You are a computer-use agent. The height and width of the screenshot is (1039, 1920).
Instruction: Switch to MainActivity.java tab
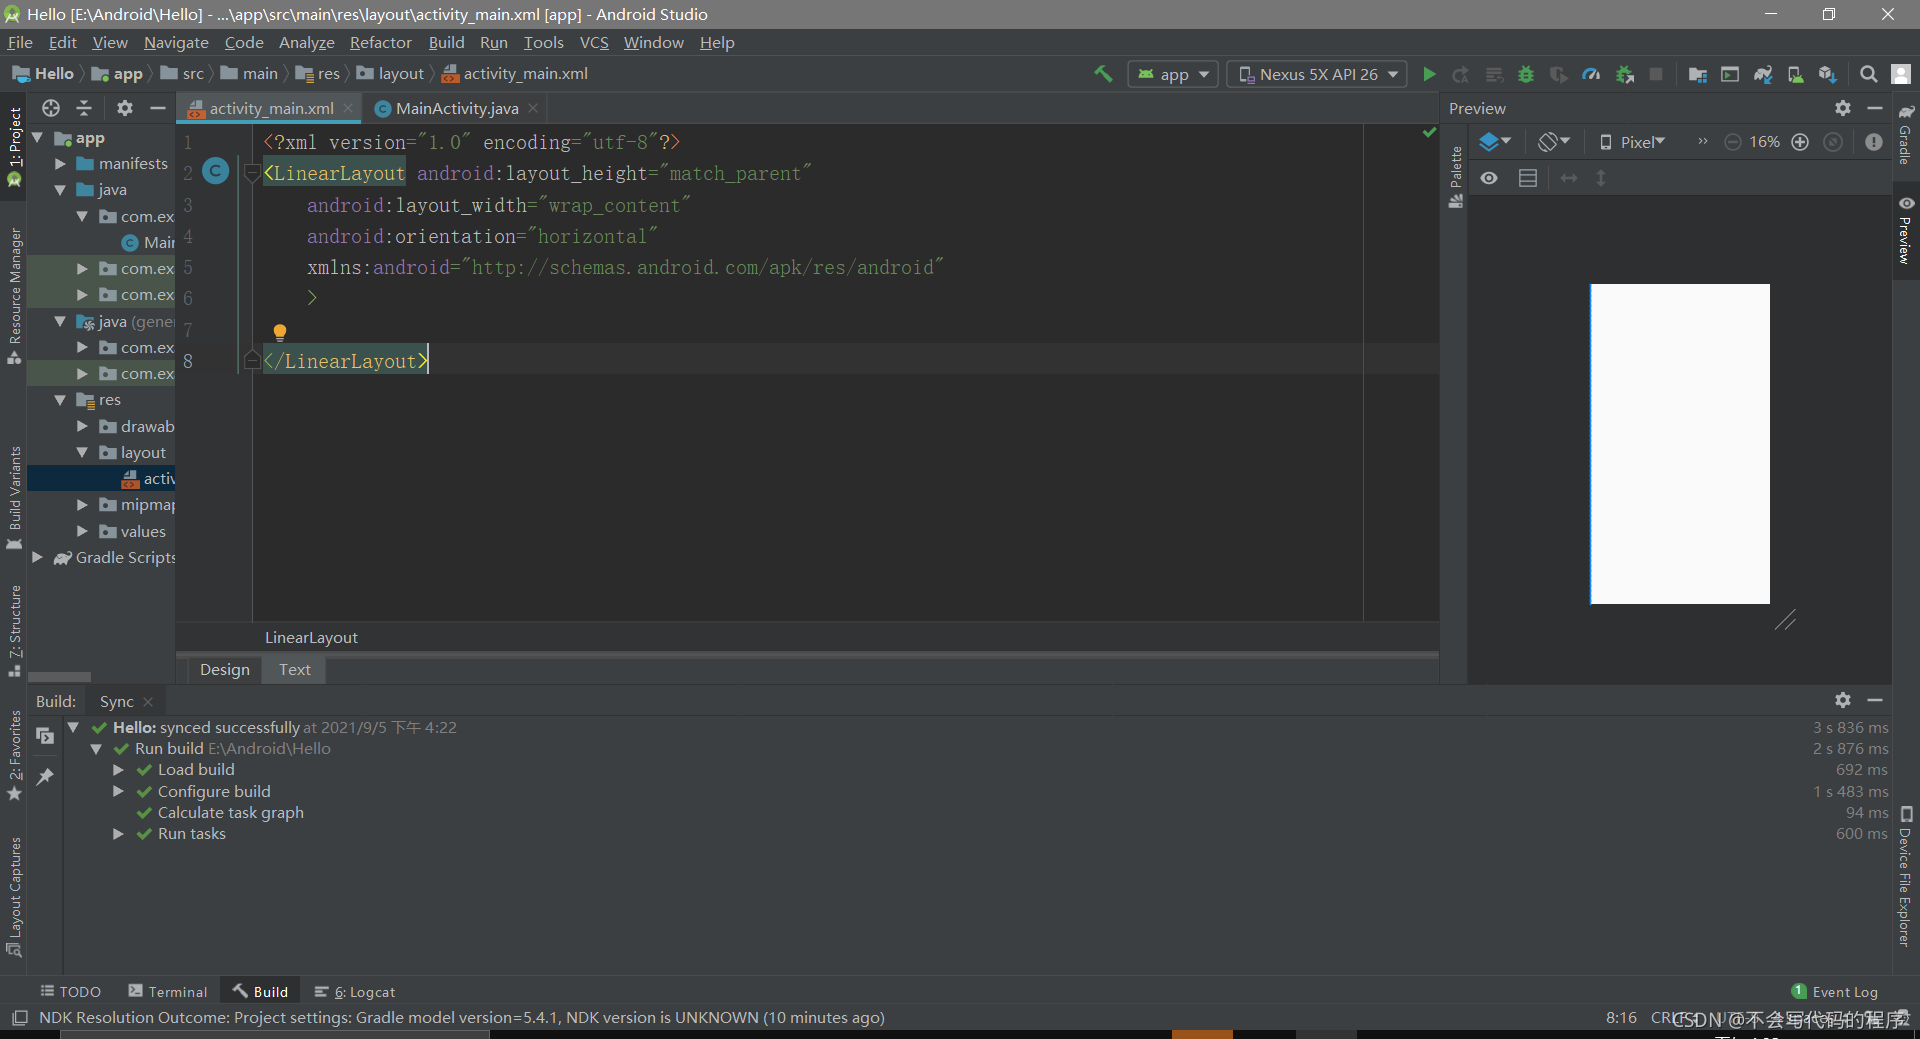tap(457, 108)
